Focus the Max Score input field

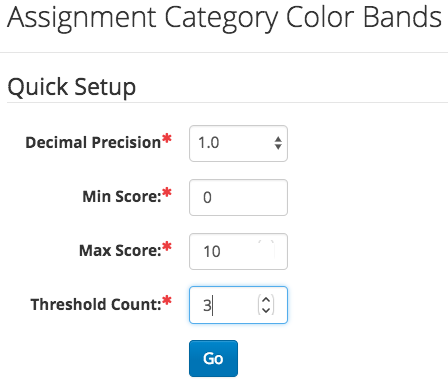(238, 251)
